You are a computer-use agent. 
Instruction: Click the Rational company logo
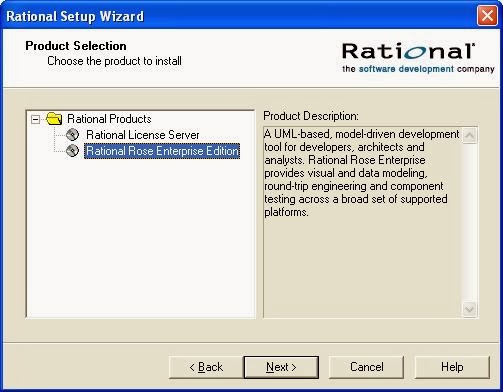pyautogui.click(x=418, y=58)
